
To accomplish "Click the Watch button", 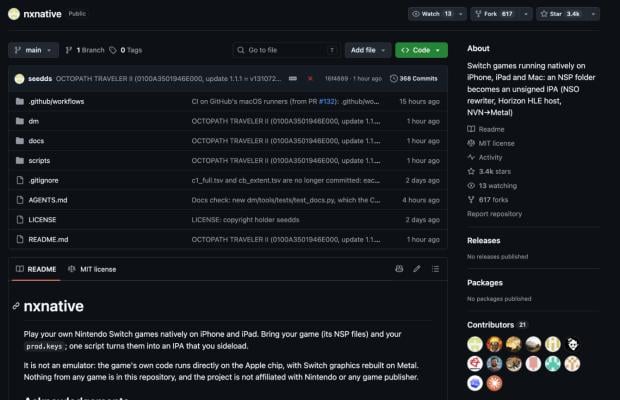I will pos(431,14).
